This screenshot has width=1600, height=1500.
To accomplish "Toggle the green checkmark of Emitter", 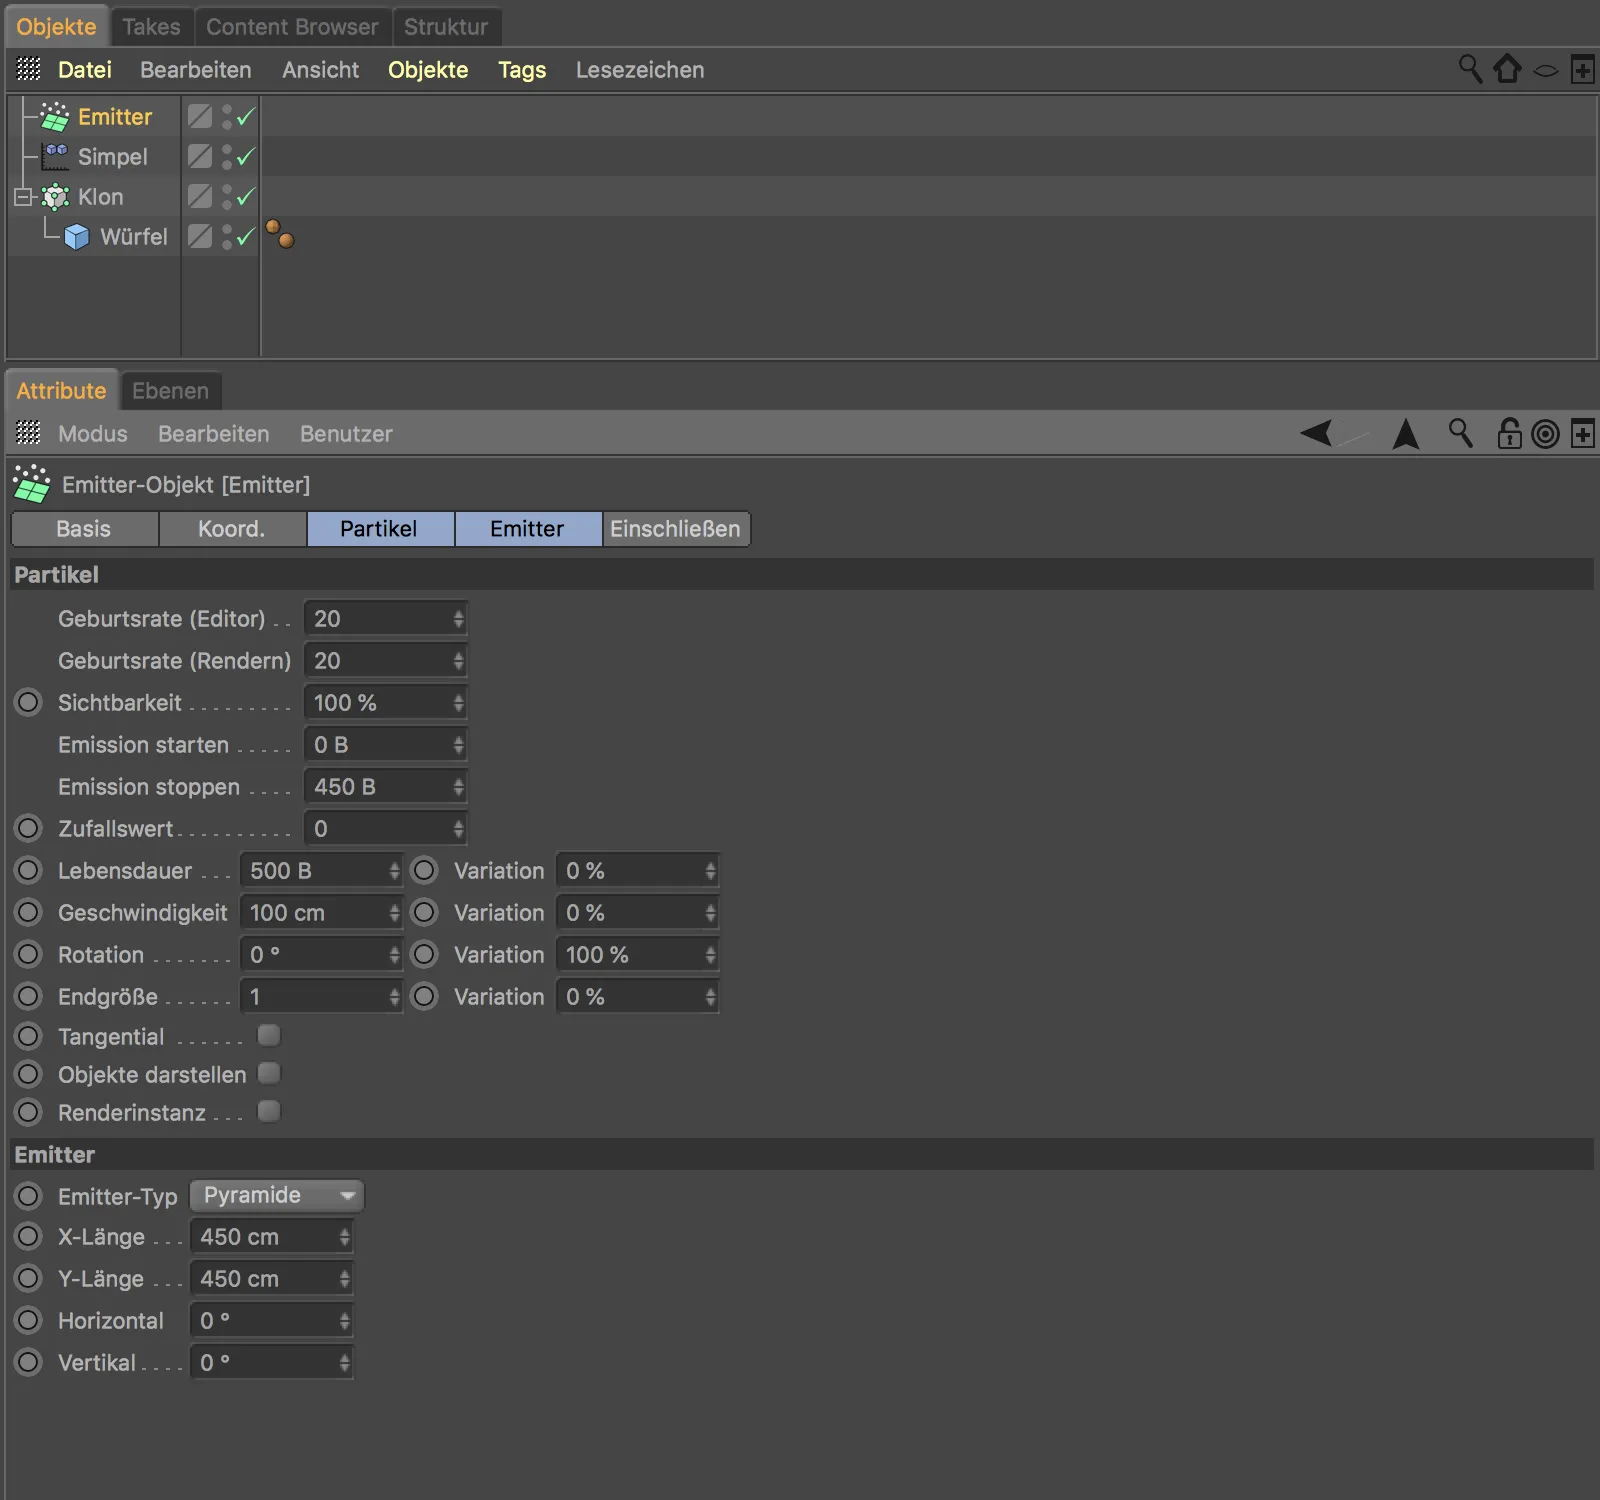I will tap(246, 116).
